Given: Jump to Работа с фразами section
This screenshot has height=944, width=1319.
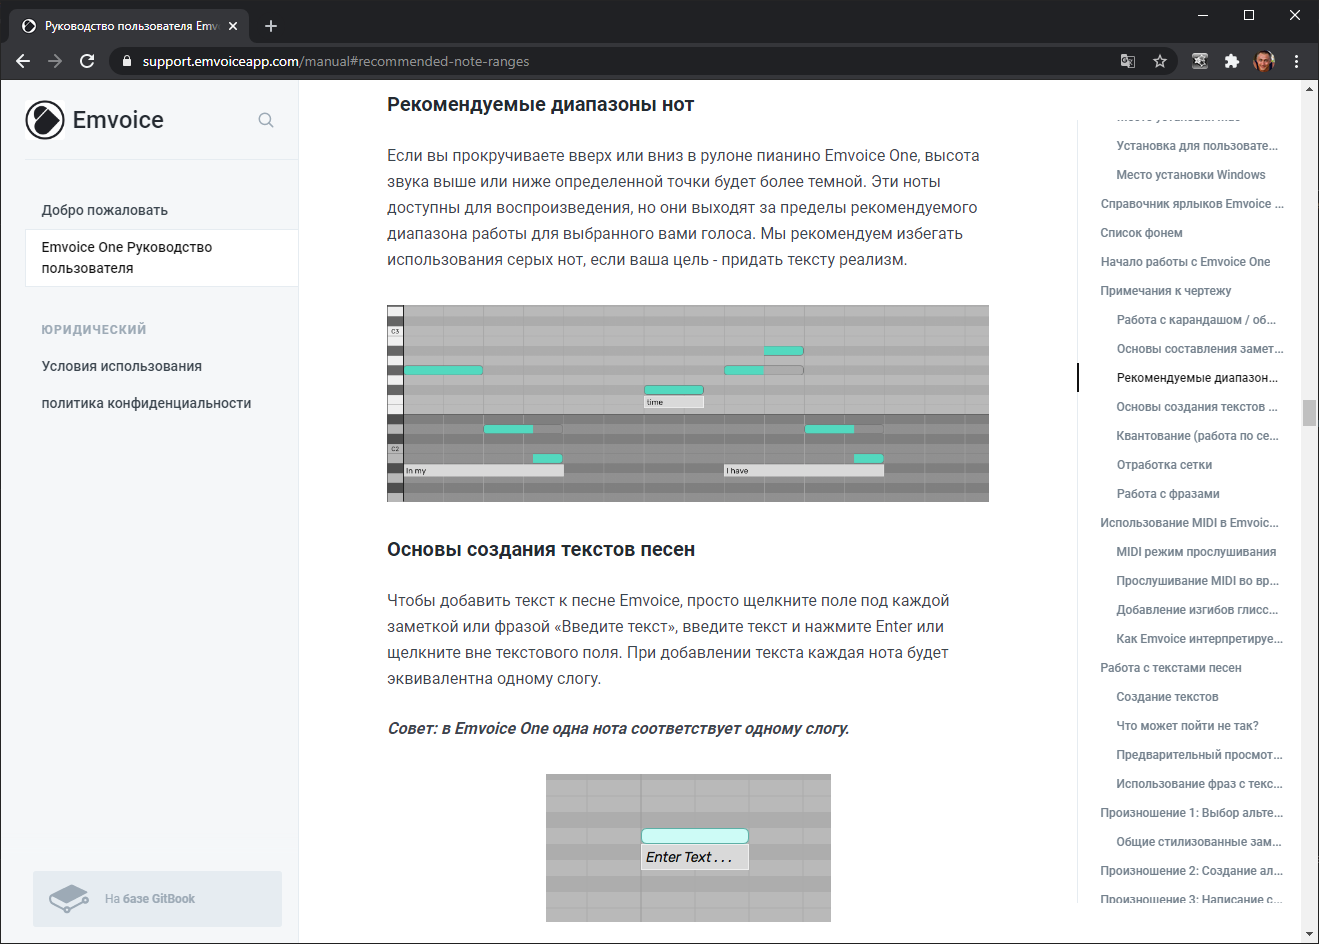Looking at the screenshot, I should [1168, 494].
